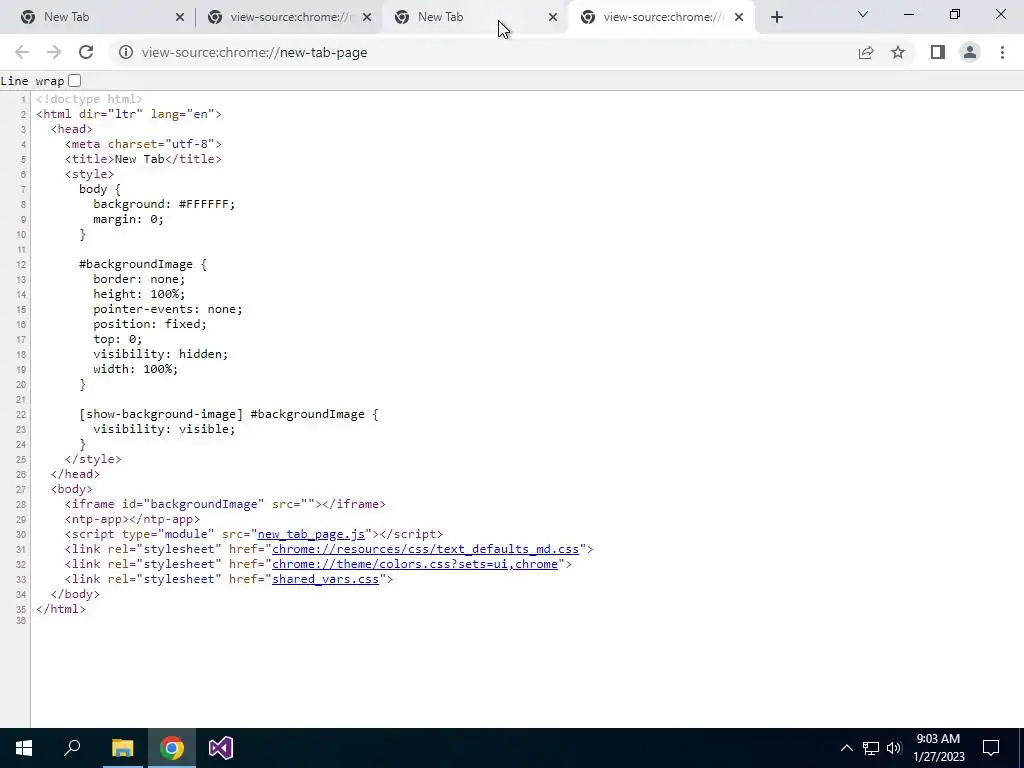The height and width of the screenshot is (768, 1024).
Task: Open the side panel
Action: coord(938,52)
